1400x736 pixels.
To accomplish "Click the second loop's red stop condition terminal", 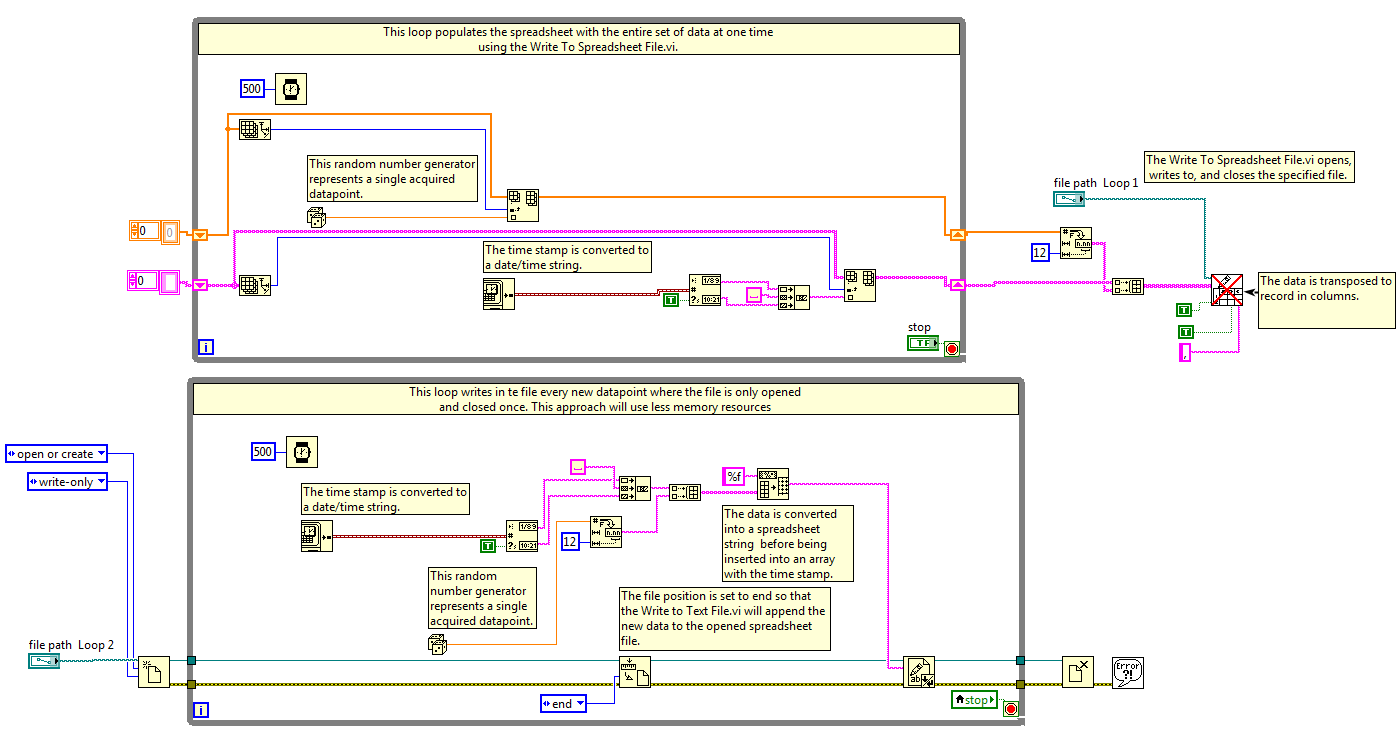I will pyautogui.click(x=1010, y=709).
